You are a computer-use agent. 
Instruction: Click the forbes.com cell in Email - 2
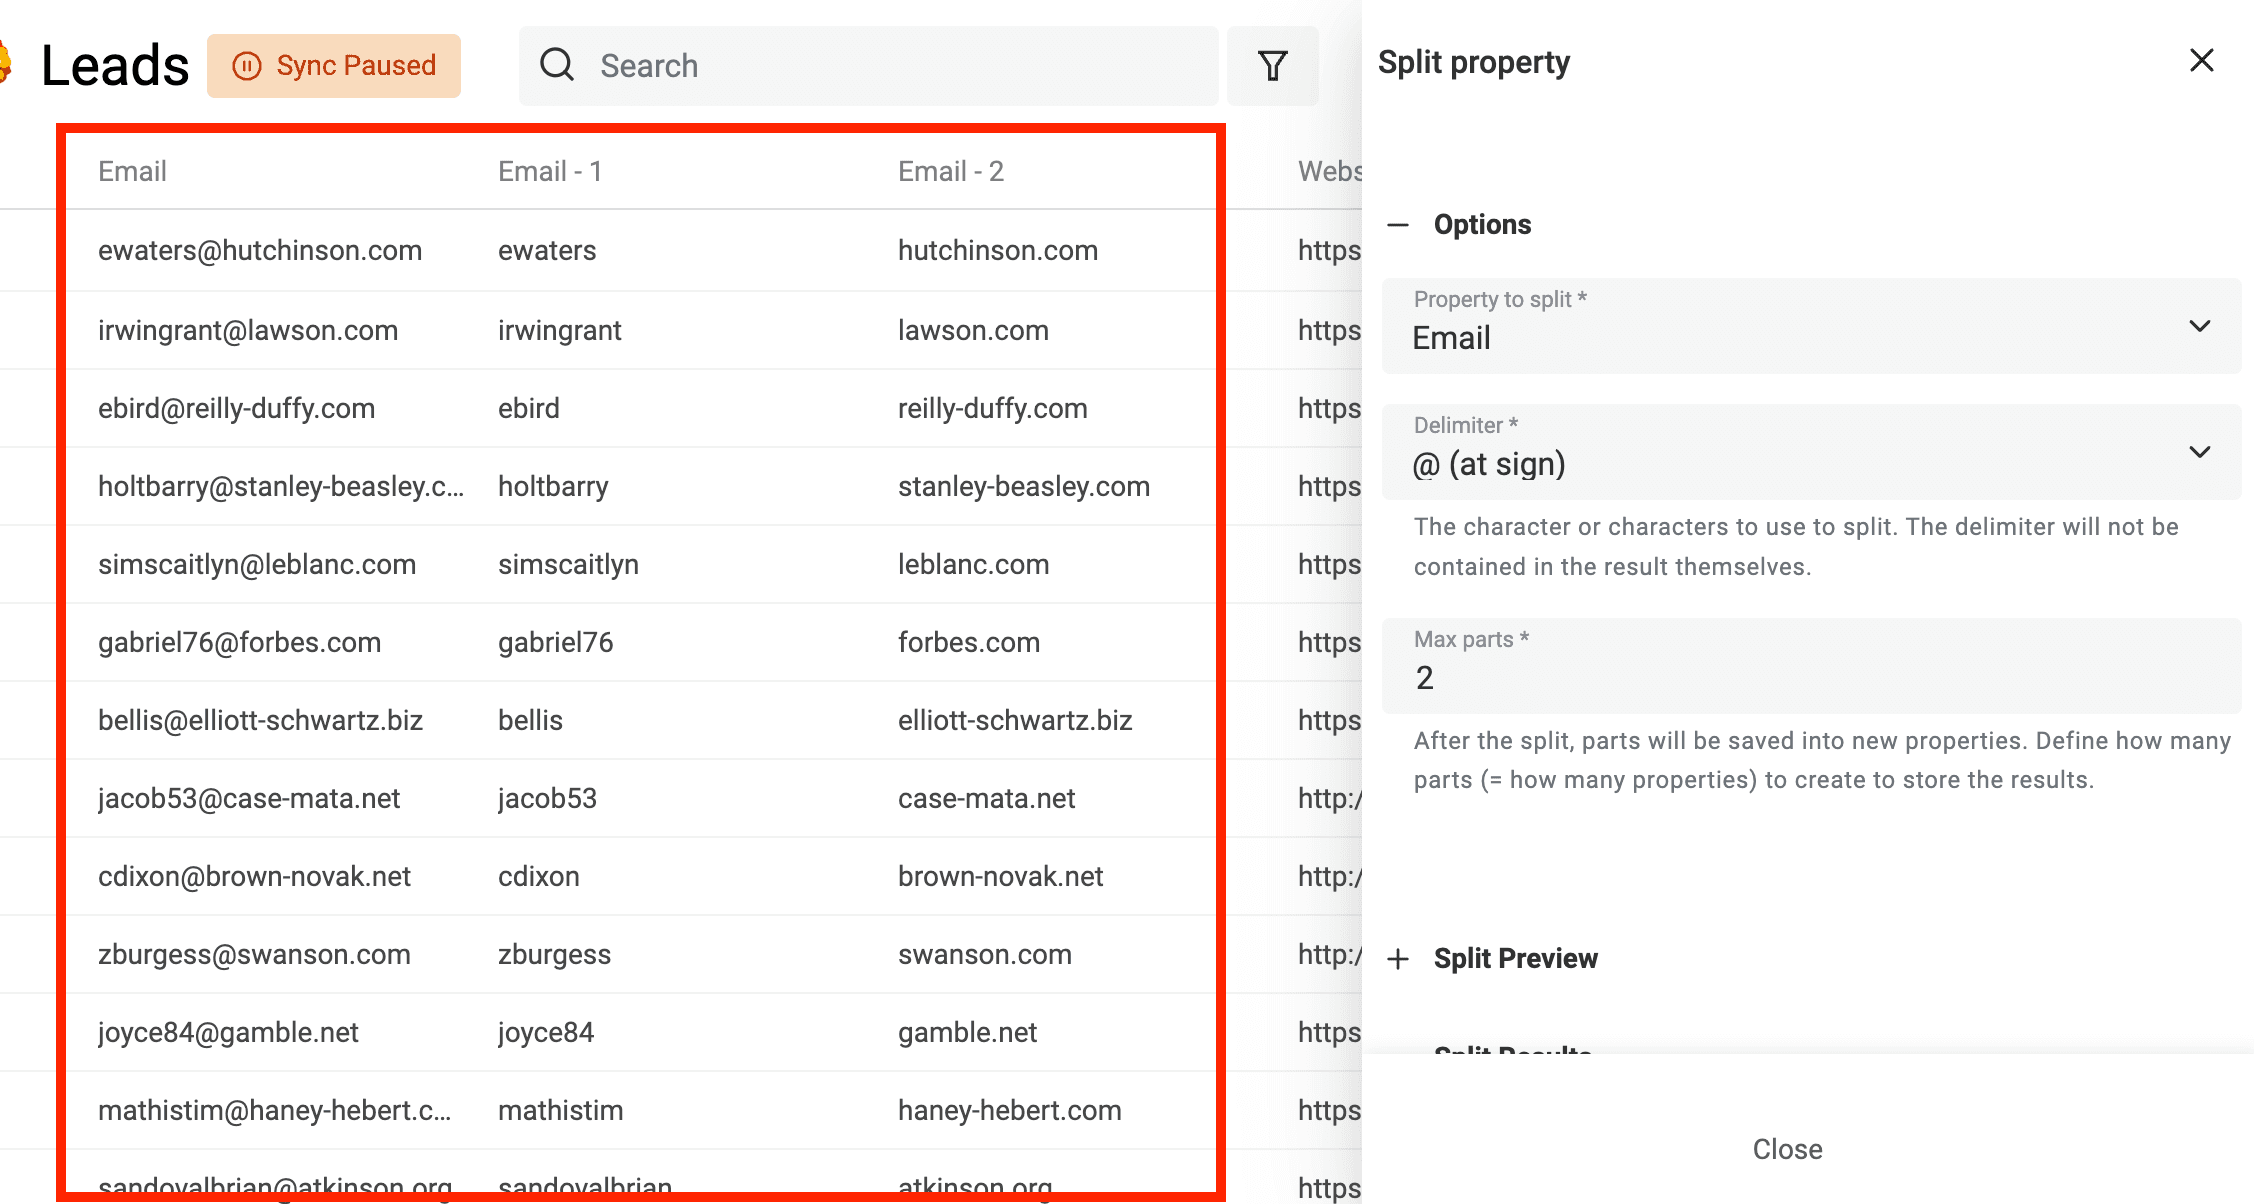click(x=969, y=643)
